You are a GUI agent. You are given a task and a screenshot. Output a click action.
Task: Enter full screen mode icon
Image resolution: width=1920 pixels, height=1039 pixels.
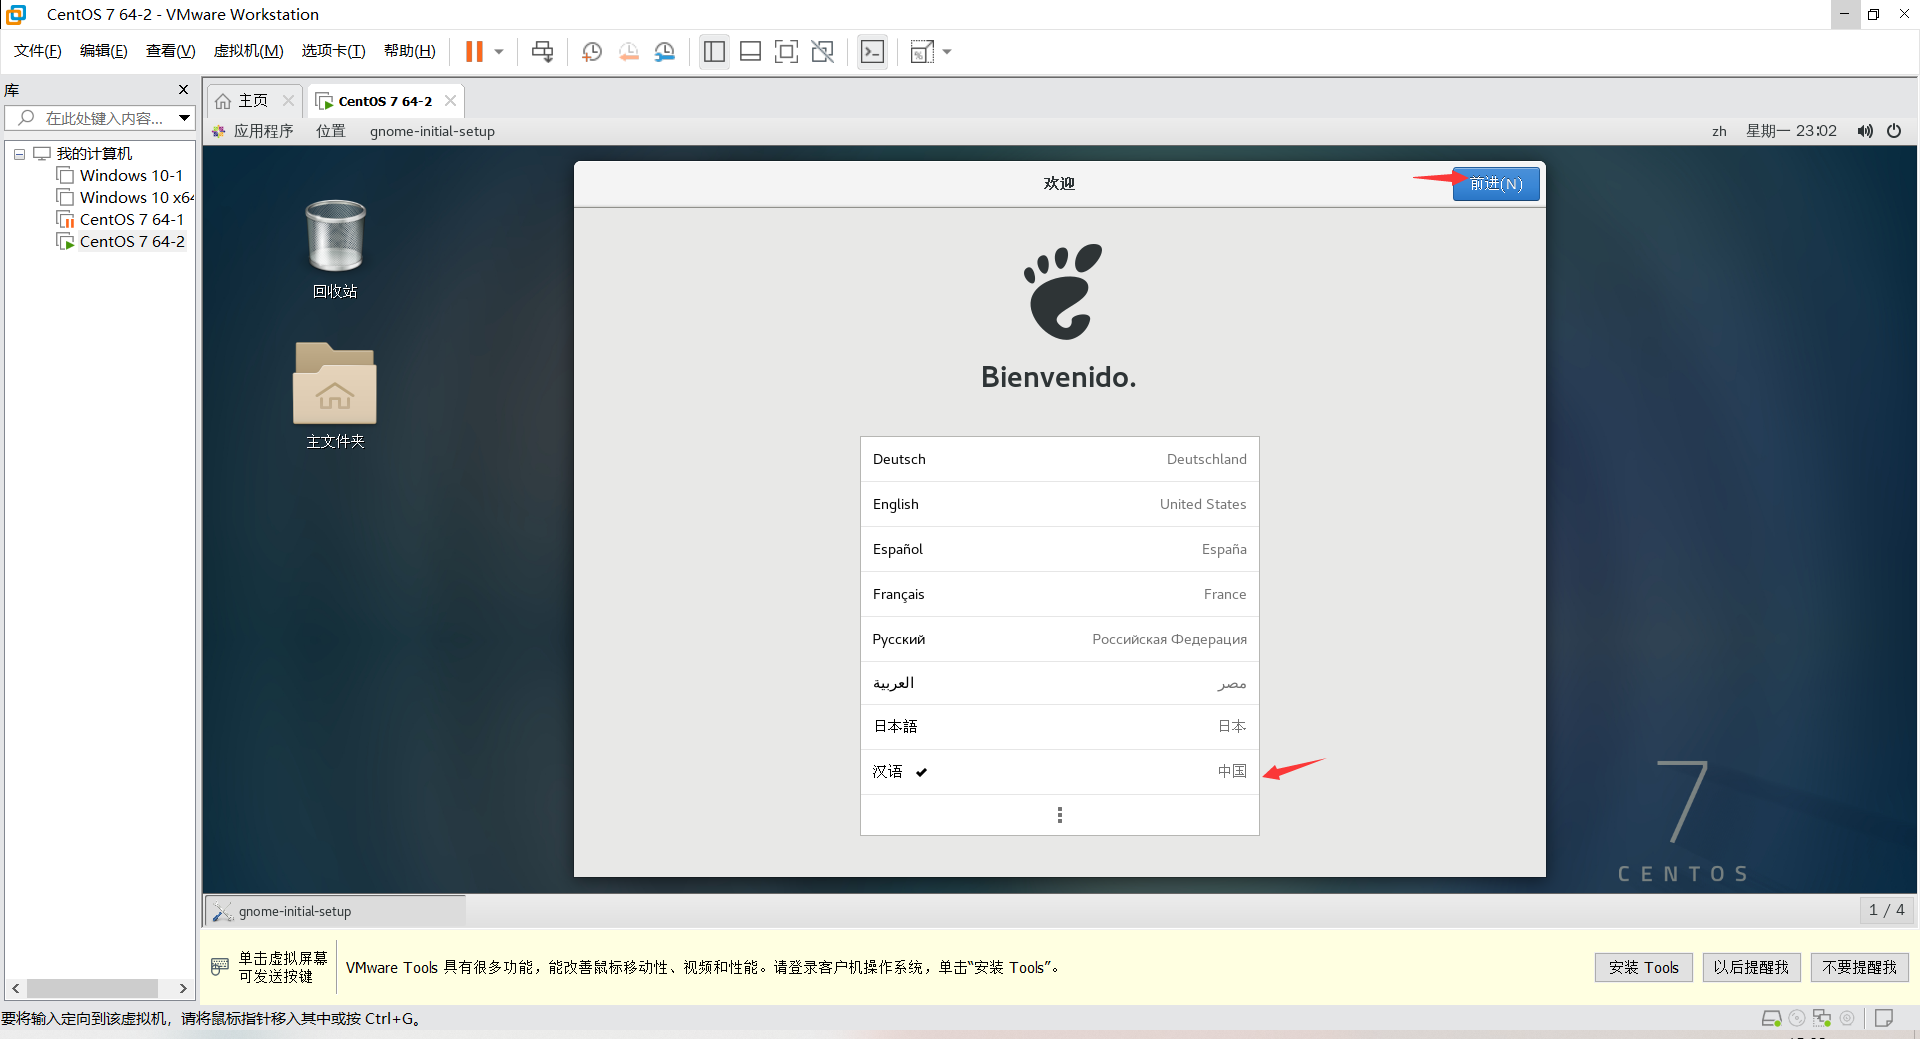(x=787, y=52)
